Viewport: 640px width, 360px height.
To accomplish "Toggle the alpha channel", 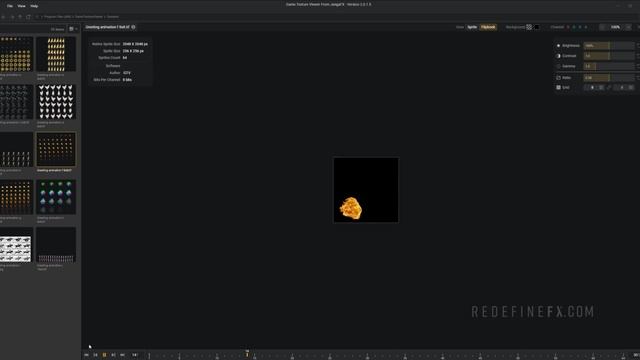I will [x=586, y=27].
